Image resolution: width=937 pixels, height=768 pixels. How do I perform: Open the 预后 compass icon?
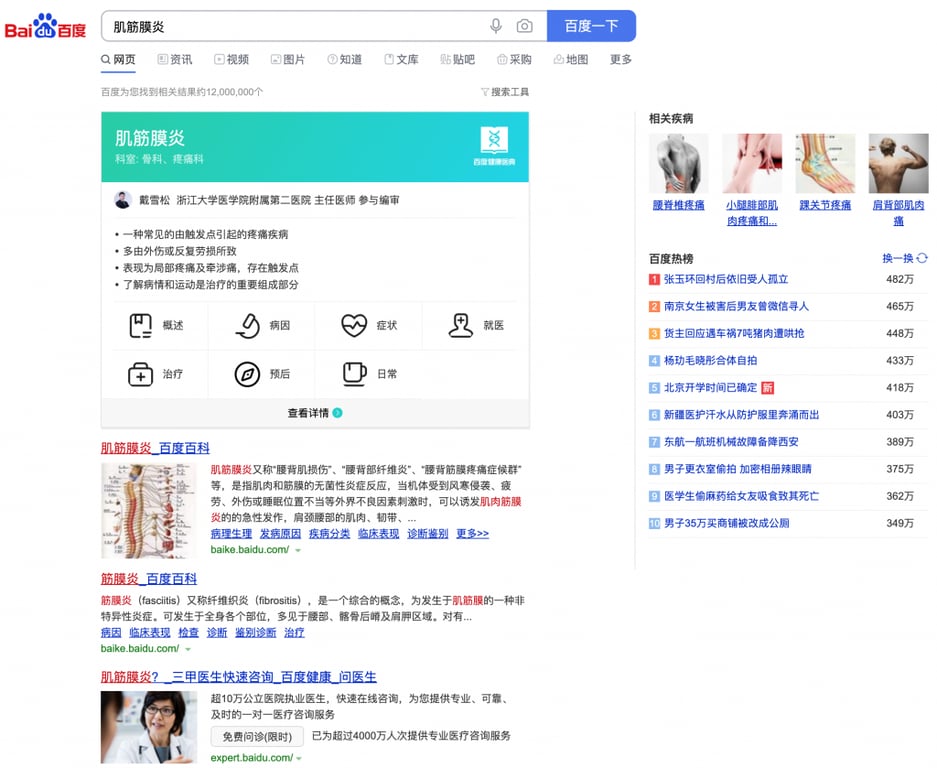(x=247, y=374)
